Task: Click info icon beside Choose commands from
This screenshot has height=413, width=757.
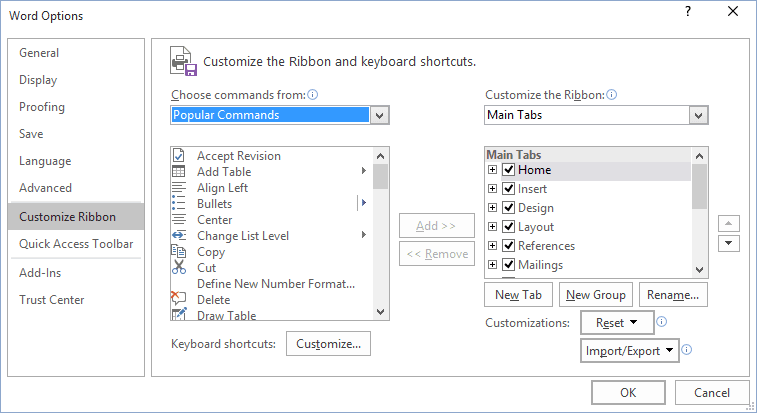Action: pos(312,95)
